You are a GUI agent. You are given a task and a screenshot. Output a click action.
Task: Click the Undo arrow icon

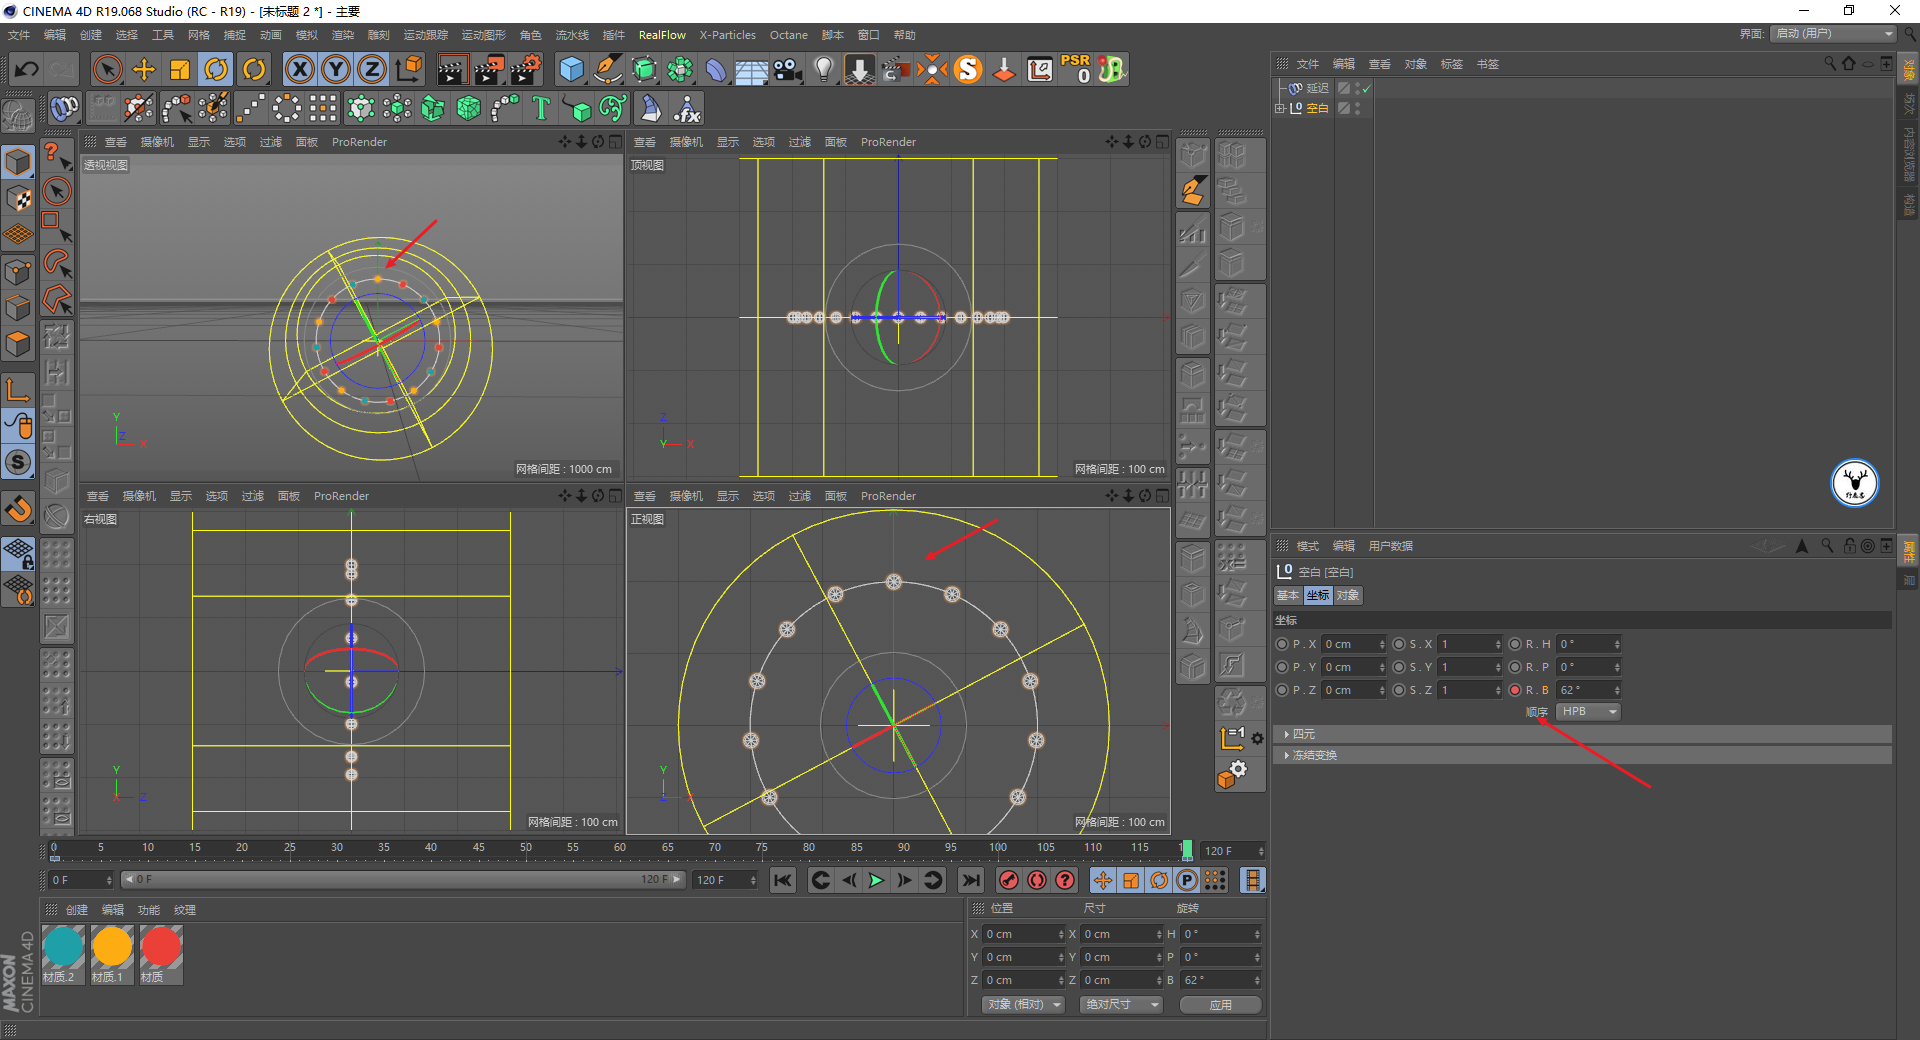pos(26,69)
